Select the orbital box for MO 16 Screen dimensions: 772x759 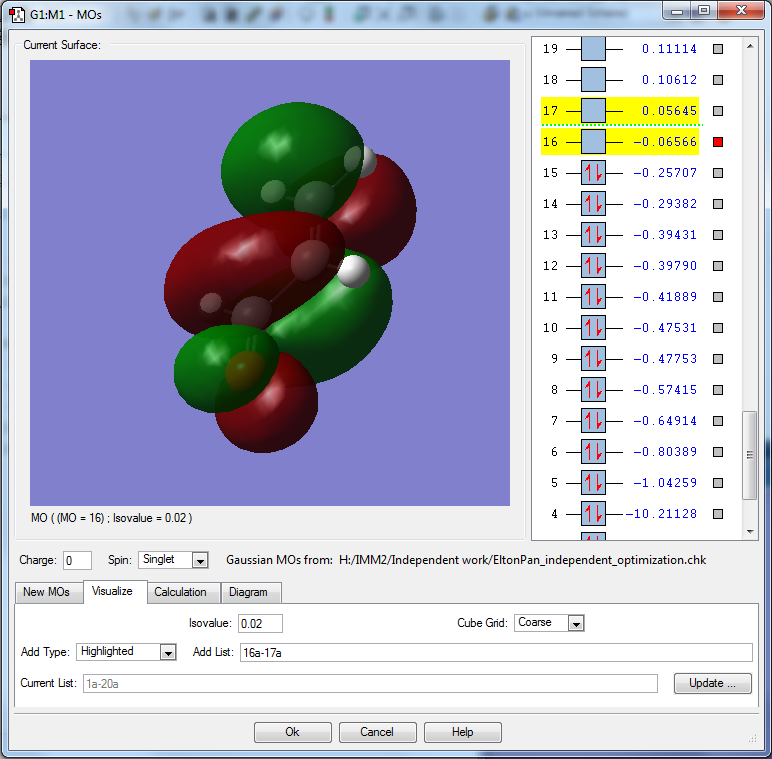[x=593, y=142]
